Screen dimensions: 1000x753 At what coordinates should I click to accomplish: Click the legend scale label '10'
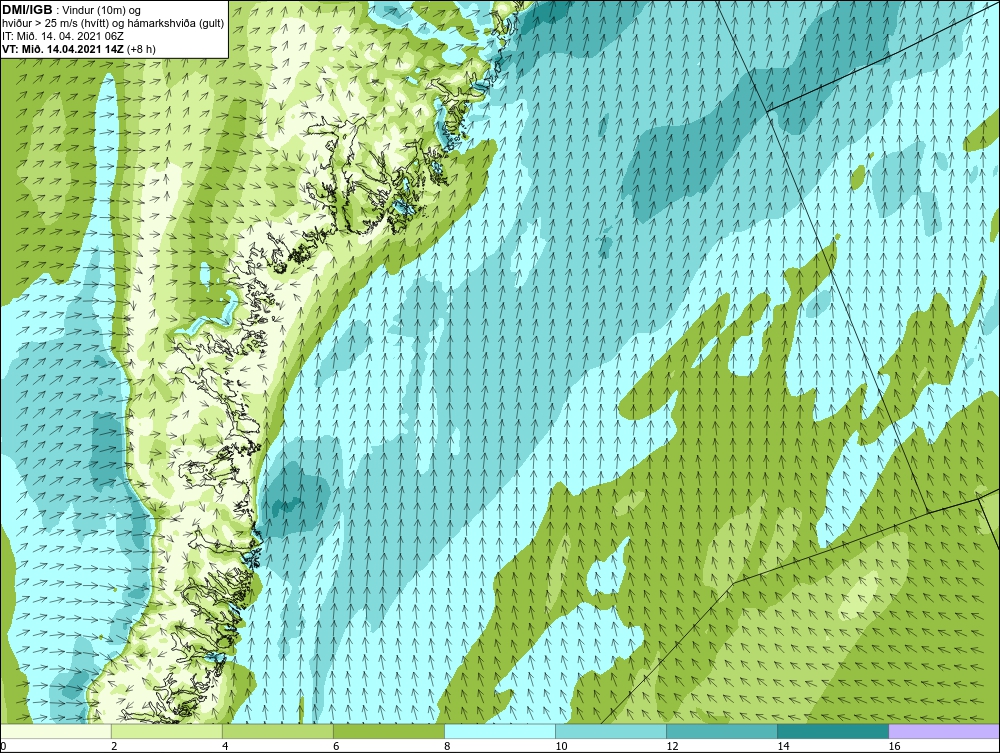pos(561,746)
